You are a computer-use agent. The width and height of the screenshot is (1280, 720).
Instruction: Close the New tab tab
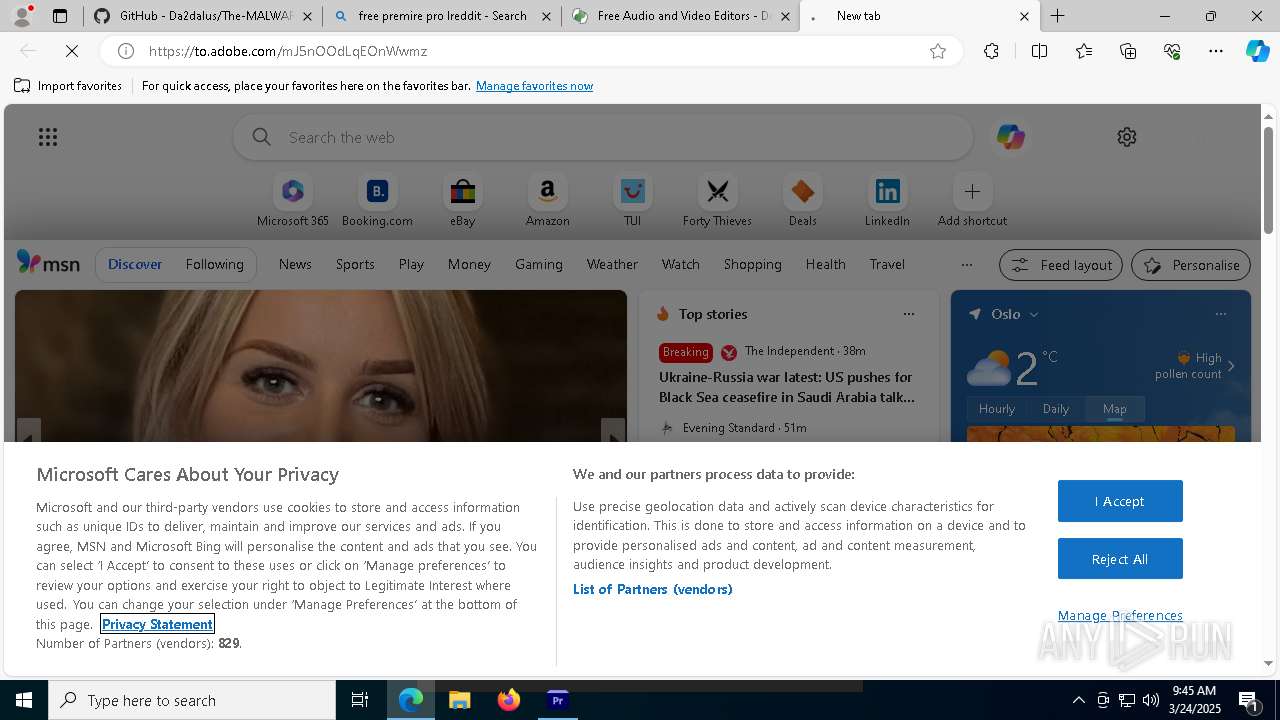[1024, 16]
